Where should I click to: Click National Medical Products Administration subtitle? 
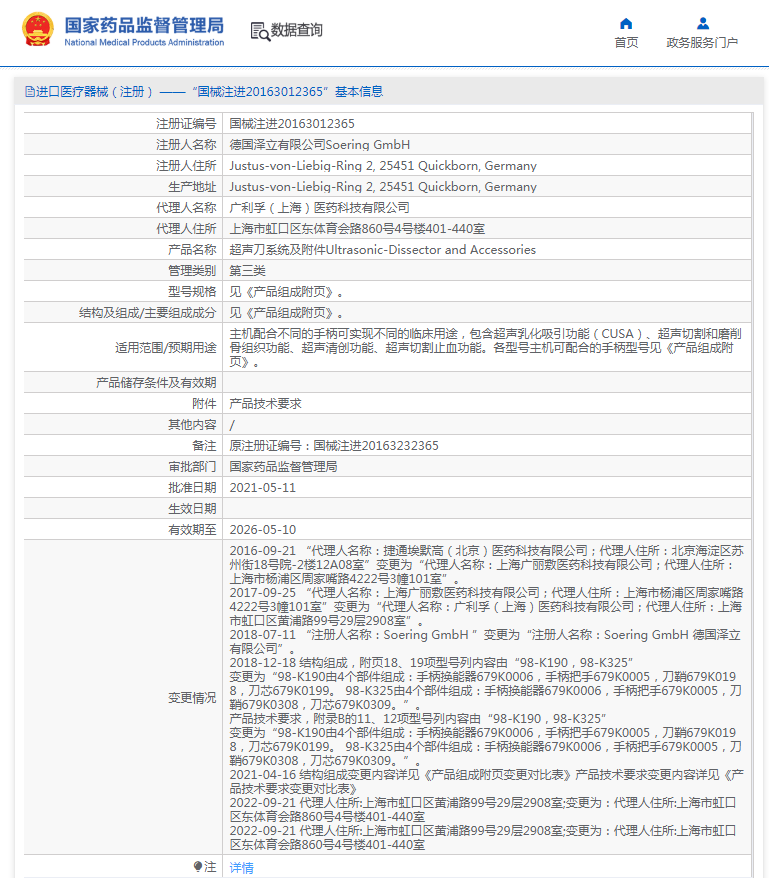[144, 43]
